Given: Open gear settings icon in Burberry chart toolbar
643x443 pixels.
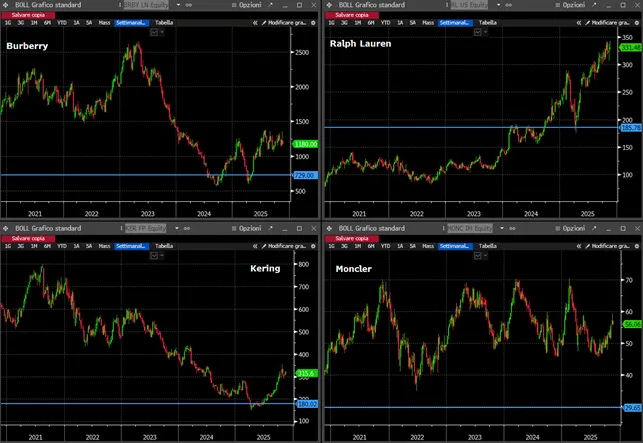Looking at the screenshot, I should coord(313,23).
